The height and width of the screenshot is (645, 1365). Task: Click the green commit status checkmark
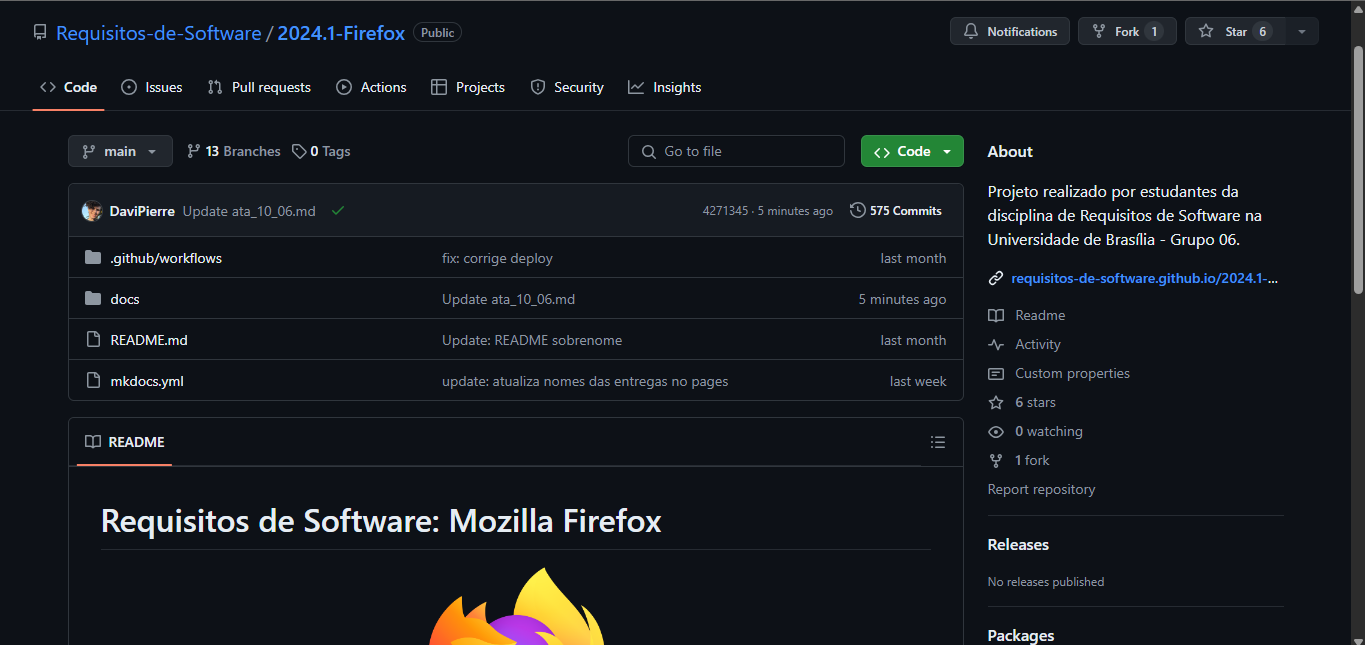(x=337, y=211)
